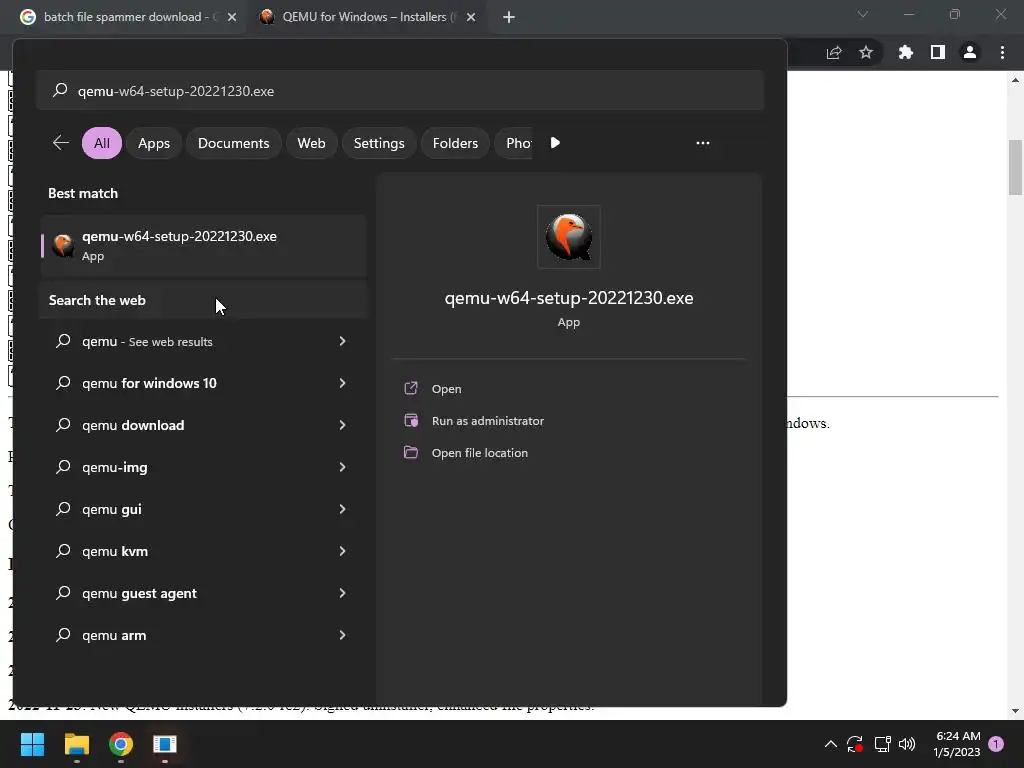Click the Chrome page vertical scrollbar thumb
The image size is (1024, 768).
tap(1015, 167)
